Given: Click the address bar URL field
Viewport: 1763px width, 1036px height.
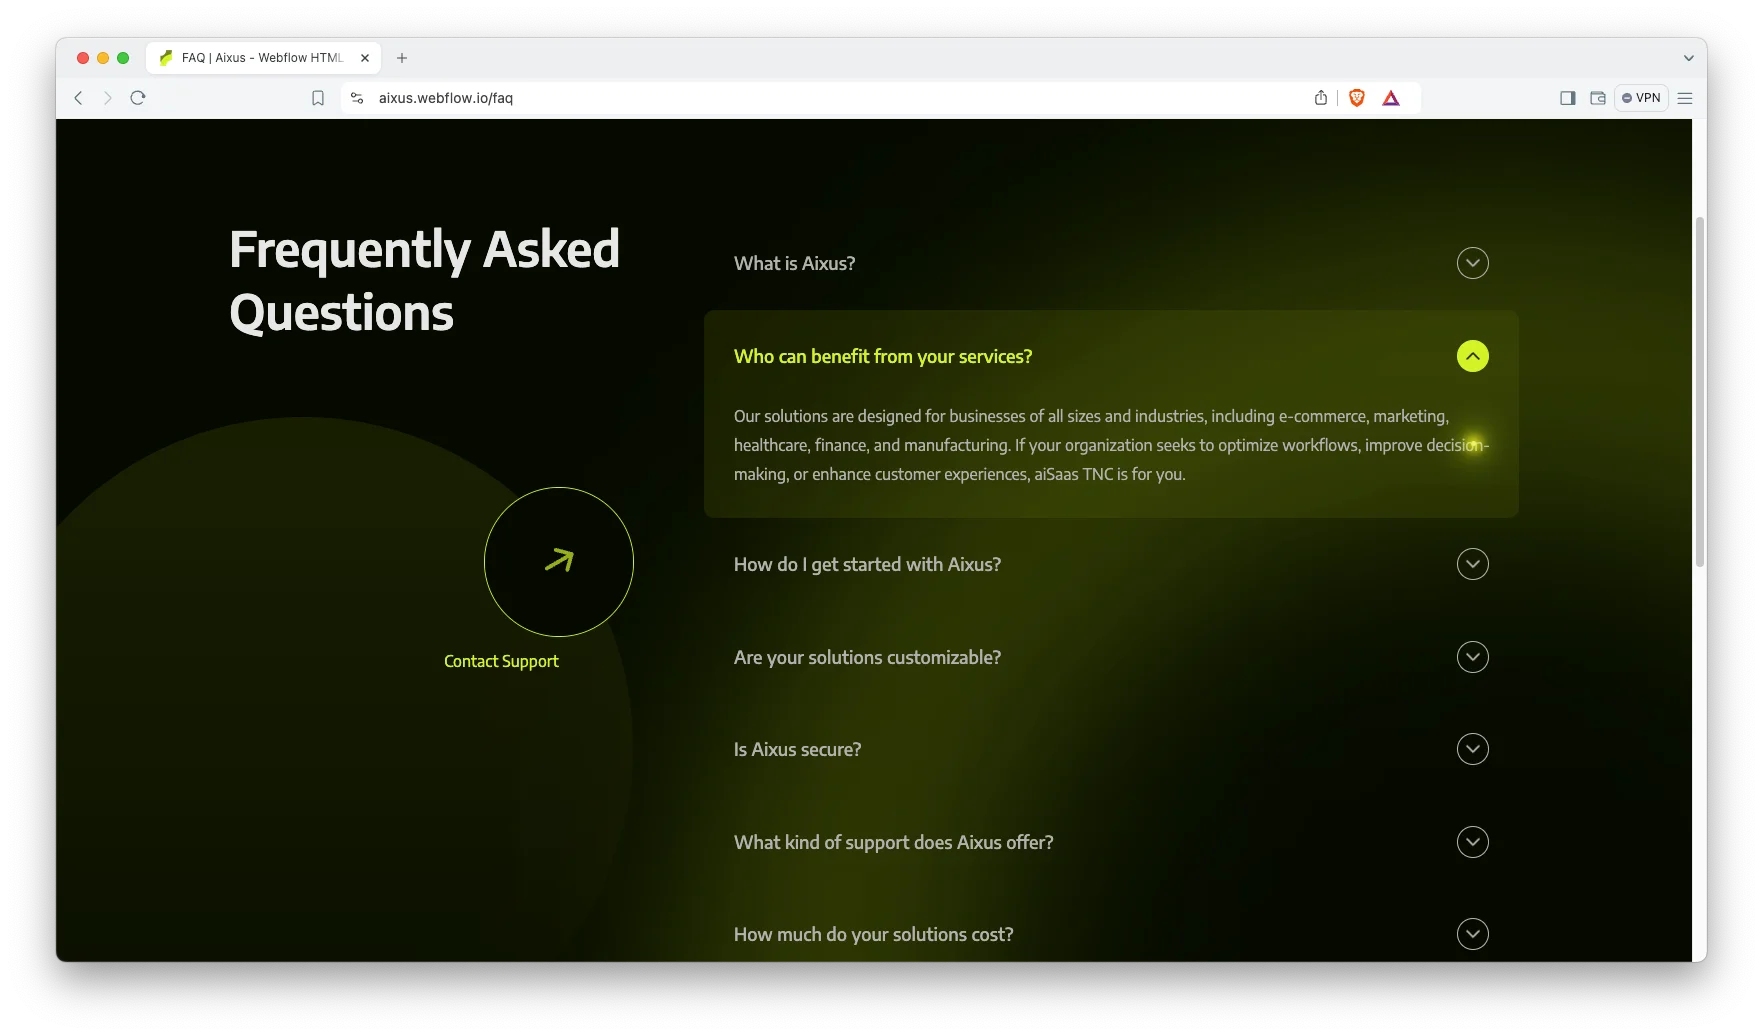Looking at the screenshot, I should (800, 98).
